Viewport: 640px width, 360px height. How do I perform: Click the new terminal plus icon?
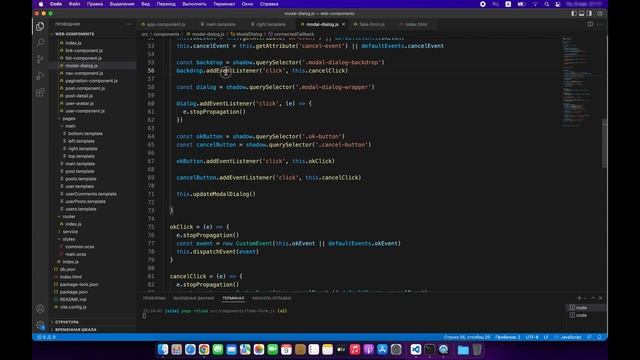[x=579, y=298]
